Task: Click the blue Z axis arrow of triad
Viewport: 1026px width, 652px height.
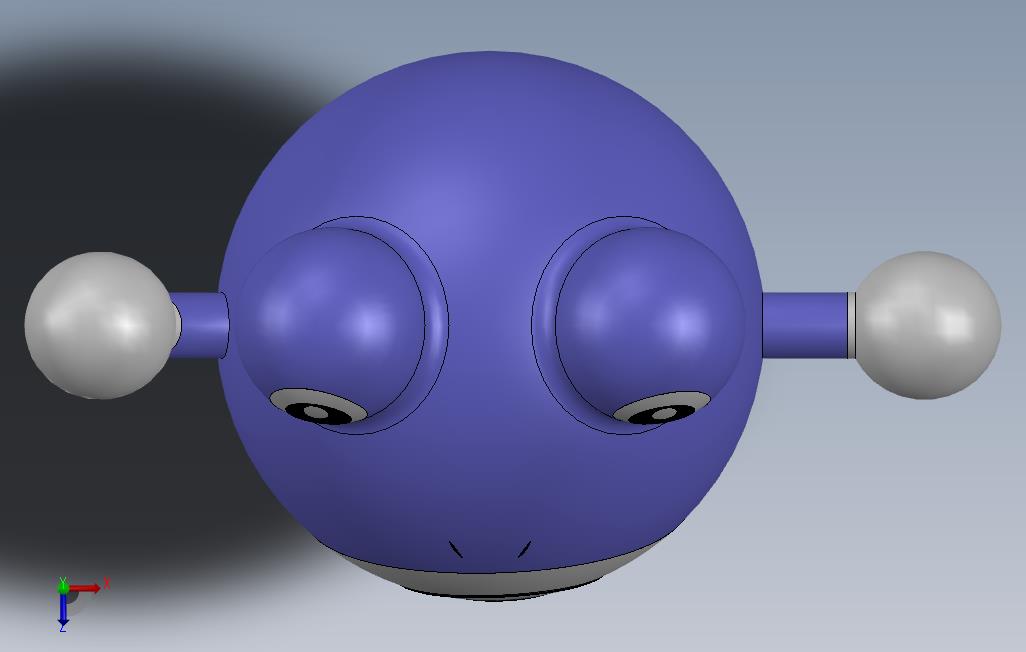Action: click(63, 609)
